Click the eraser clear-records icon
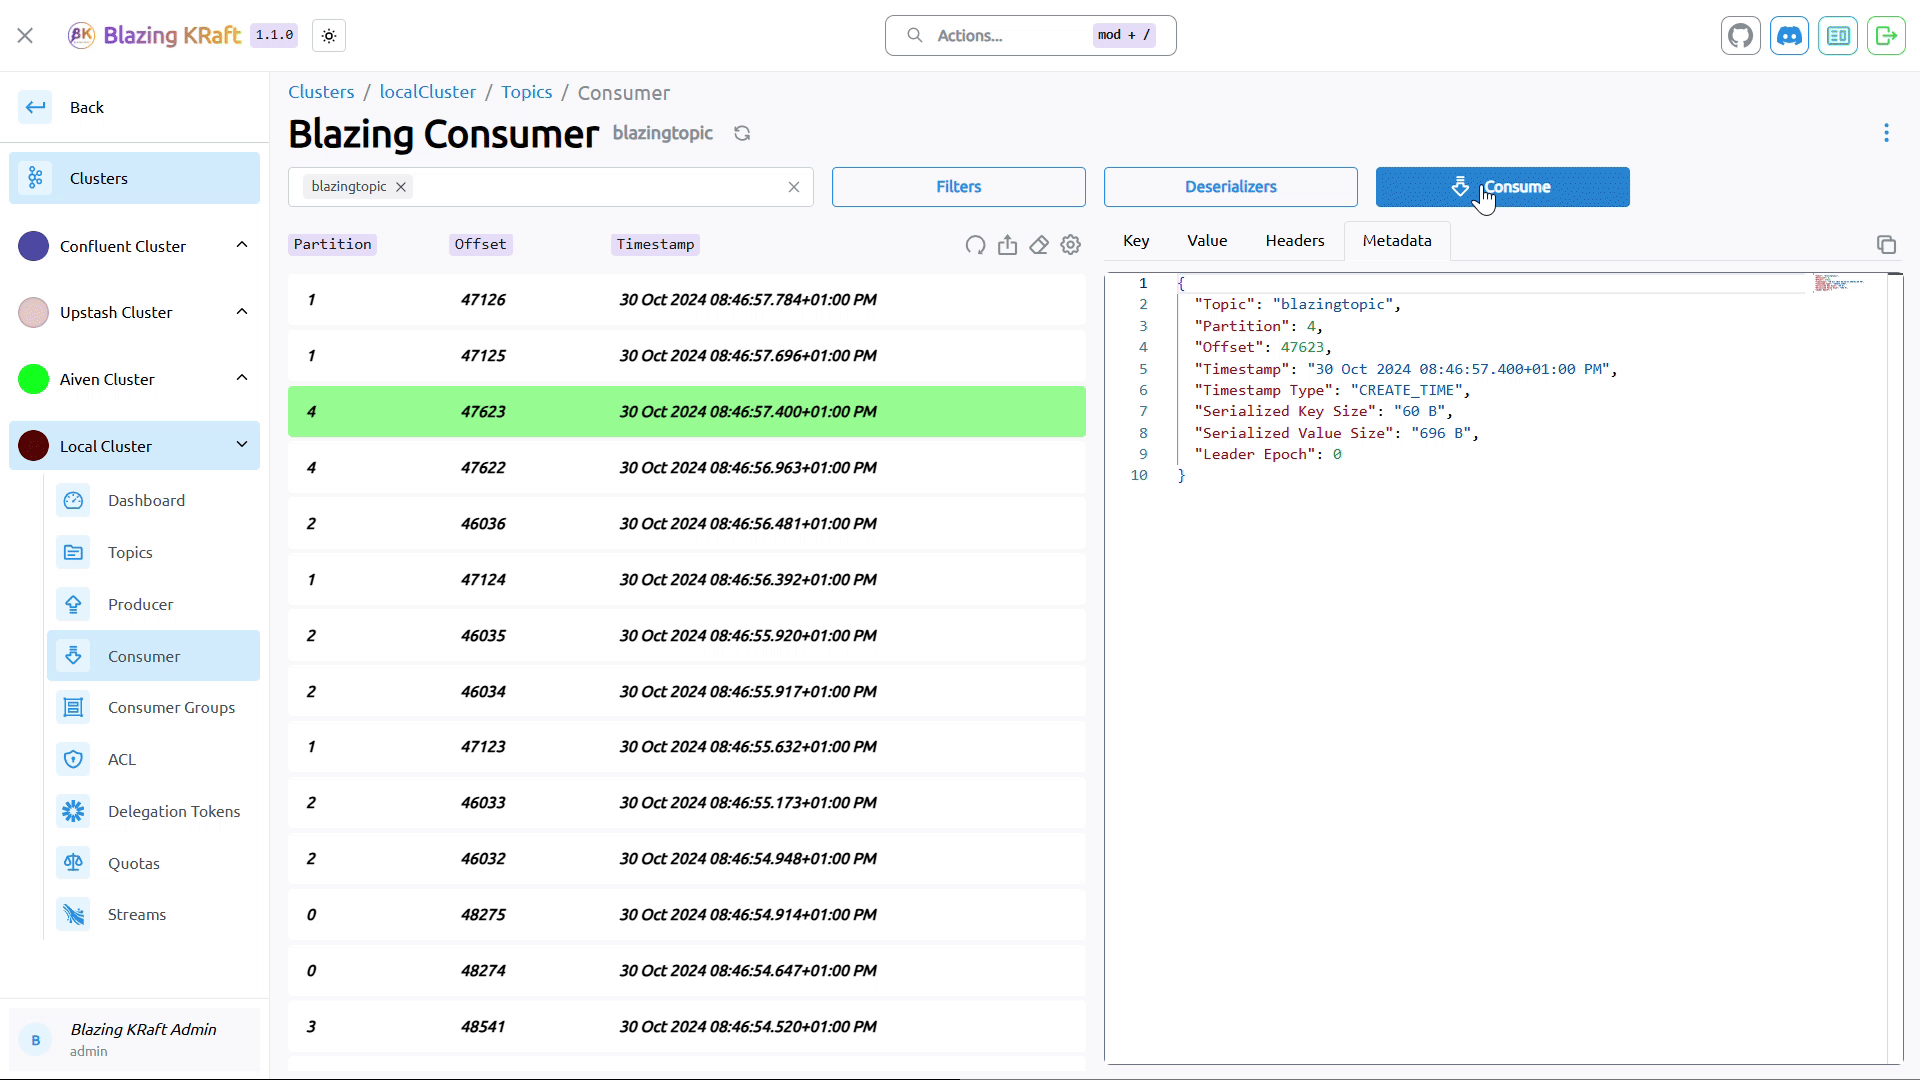The height and width of the screenshot is (1080, 1920). [1039, 245]
